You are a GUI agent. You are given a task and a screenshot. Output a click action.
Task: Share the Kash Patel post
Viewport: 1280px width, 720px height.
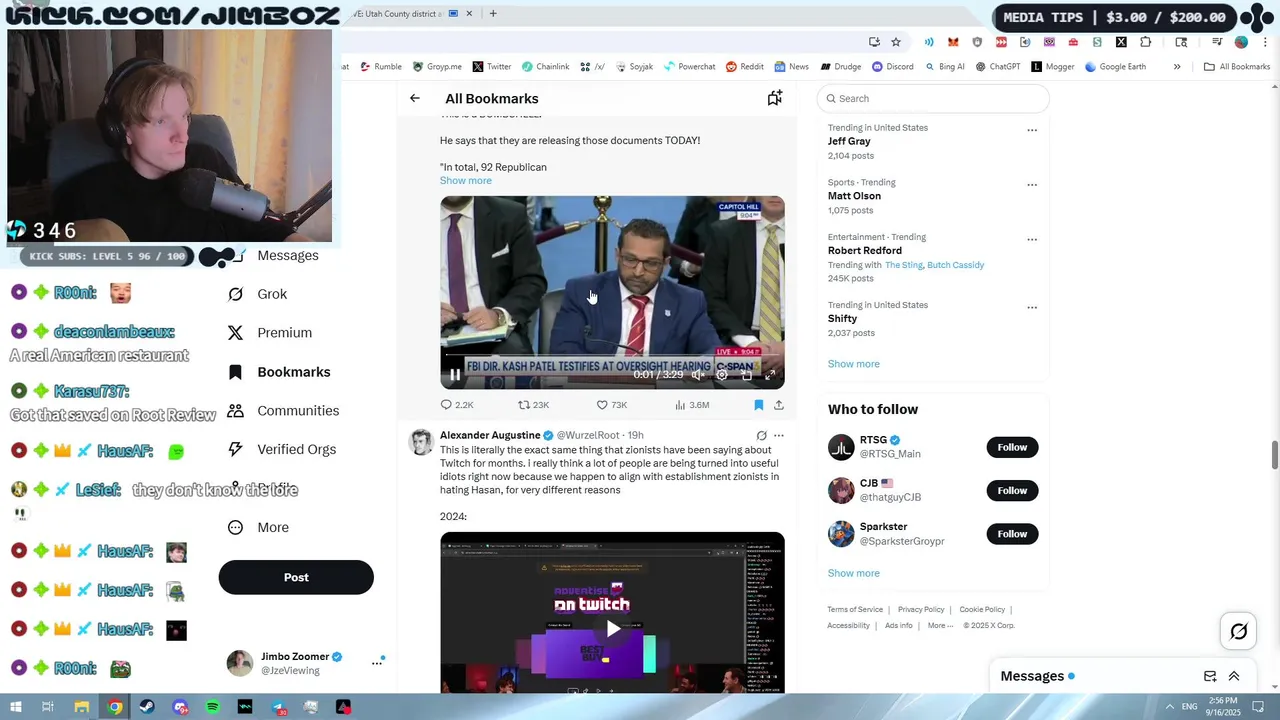coord(779,405)
